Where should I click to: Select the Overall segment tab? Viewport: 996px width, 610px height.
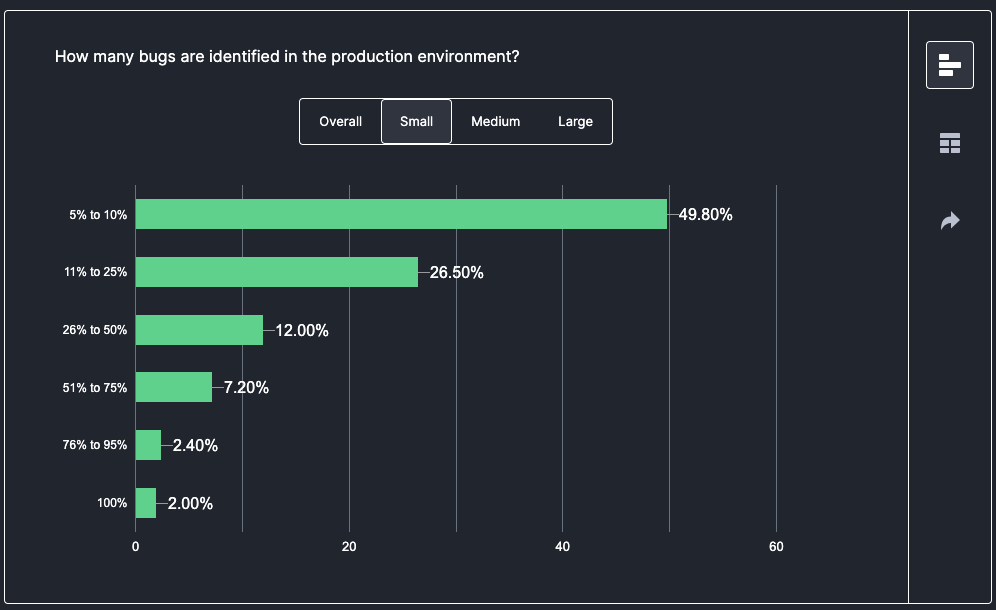click(340, 122)
